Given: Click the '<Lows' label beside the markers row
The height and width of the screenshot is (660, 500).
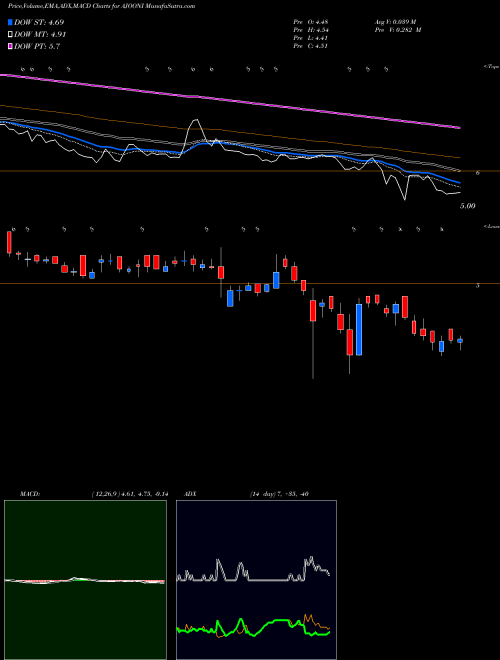Looking at the screenshot, I should point(491,226).
